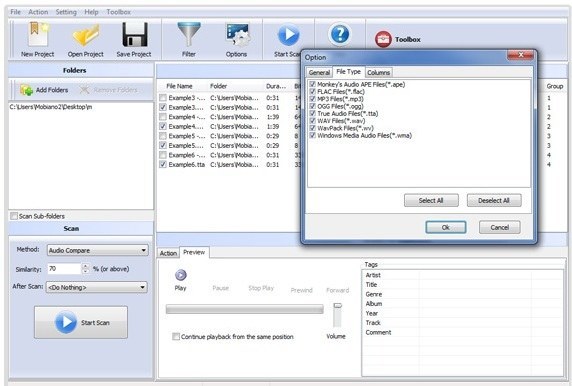Open the Filter funnel tool
This screenshot has width=572, height=386.
pyautogui.click(x=189, y=35)
